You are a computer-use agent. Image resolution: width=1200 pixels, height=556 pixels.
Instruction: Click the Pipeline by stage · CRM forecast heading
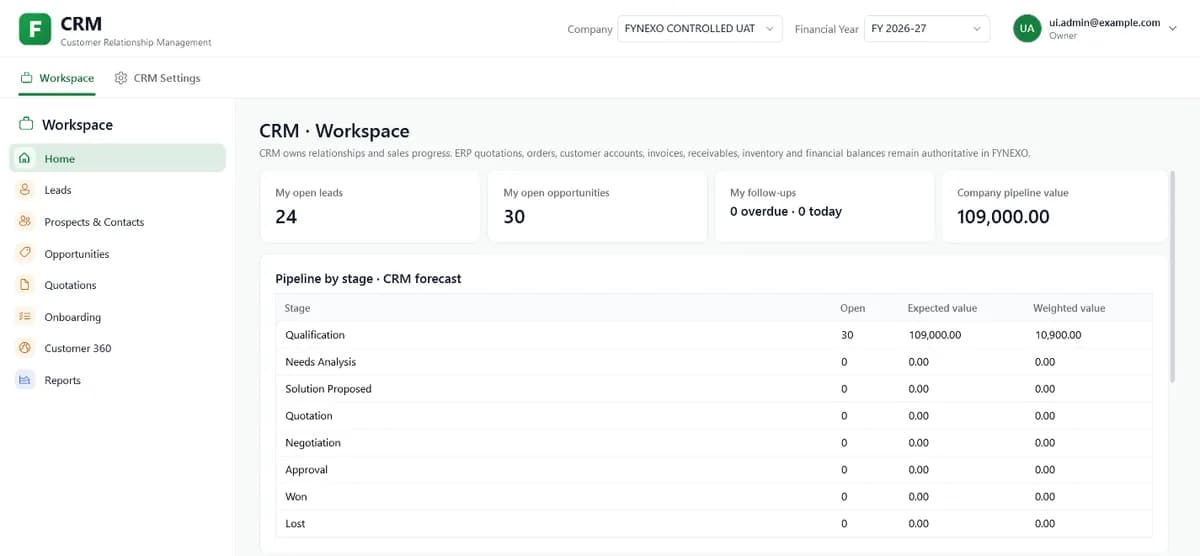pos(368,279)
